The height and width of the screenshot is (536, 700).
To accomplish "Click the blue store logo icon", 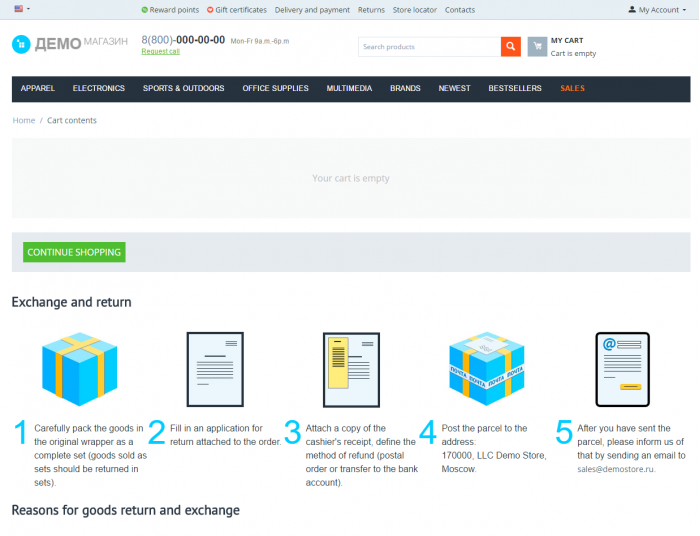I will (21, 44).
